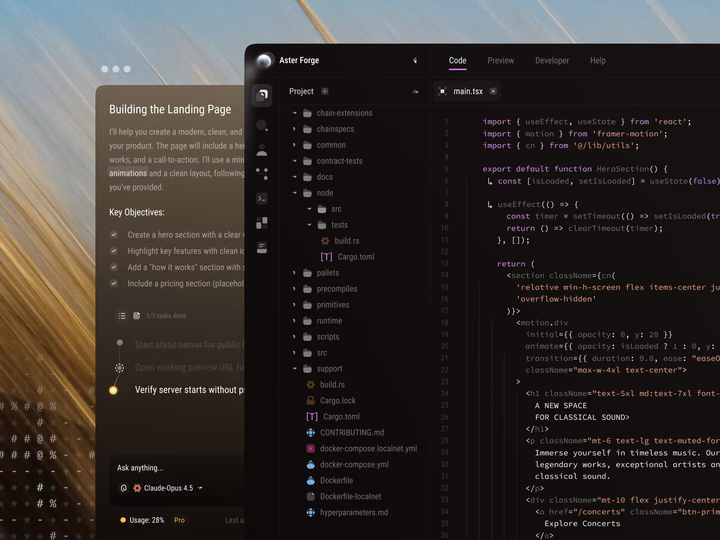Open the Developer menu
The height and width of the screenshot is (540, 720).
point(552,61)
